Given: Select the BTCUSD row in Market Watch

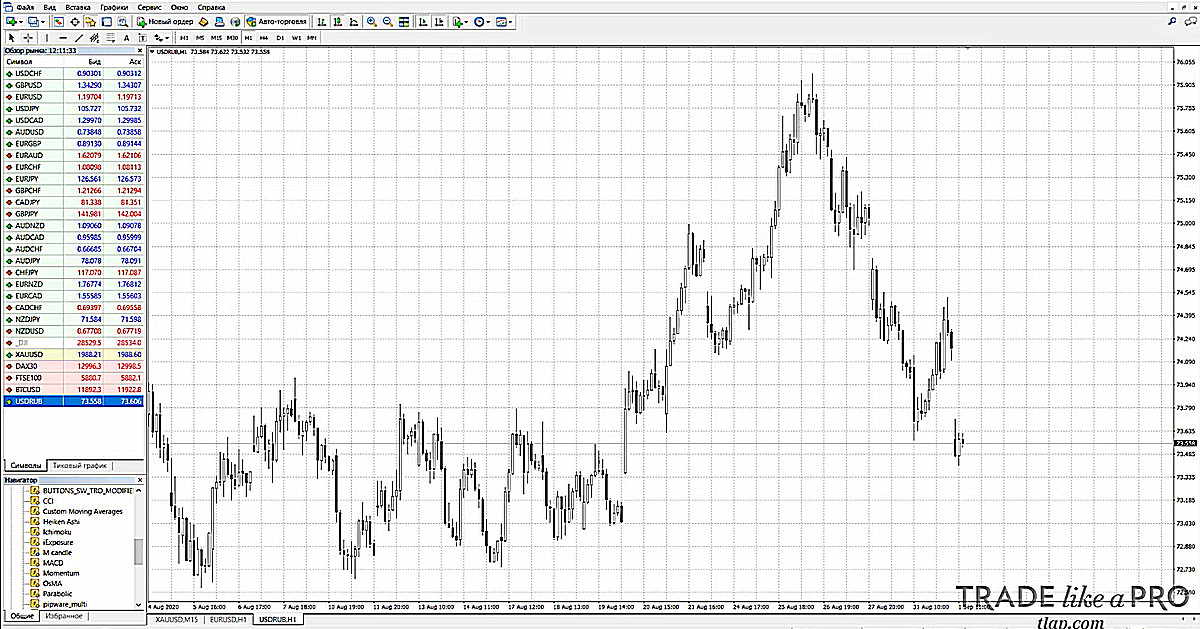Looking at the screenshot, I should coord(73,389).
